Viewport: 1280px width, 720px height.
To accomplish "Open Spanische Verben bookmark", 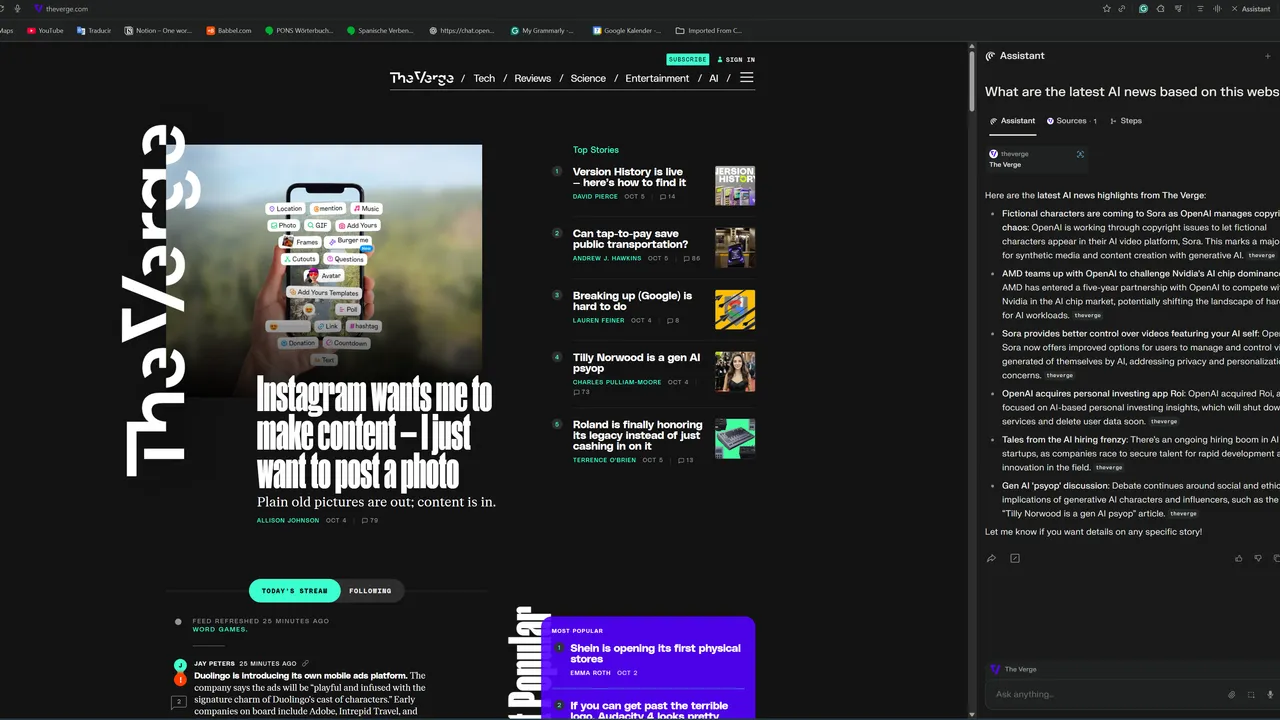I will [380, 30].
